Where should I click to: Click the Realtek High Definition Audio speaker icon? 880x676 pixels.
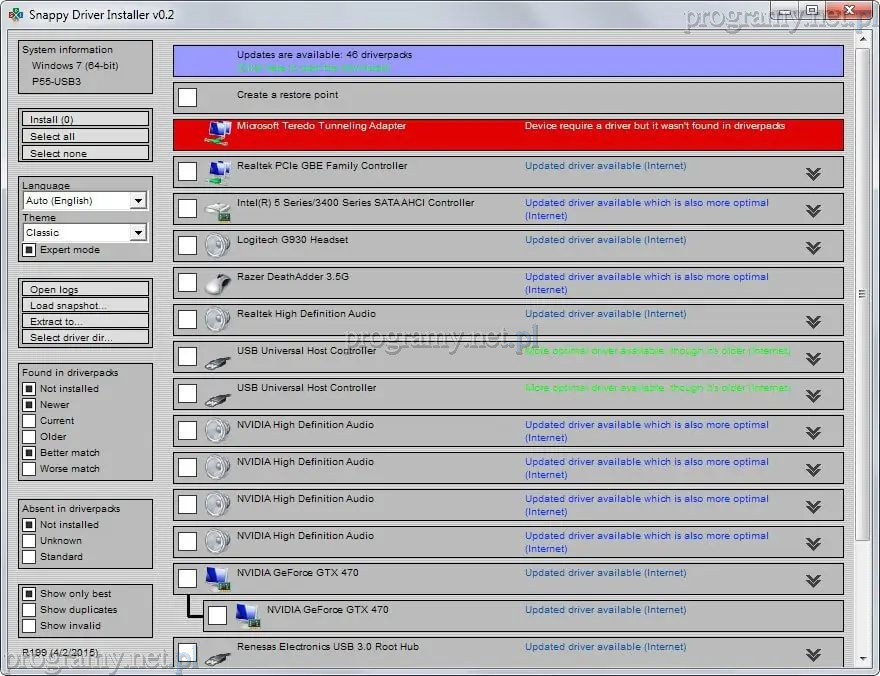218,320
